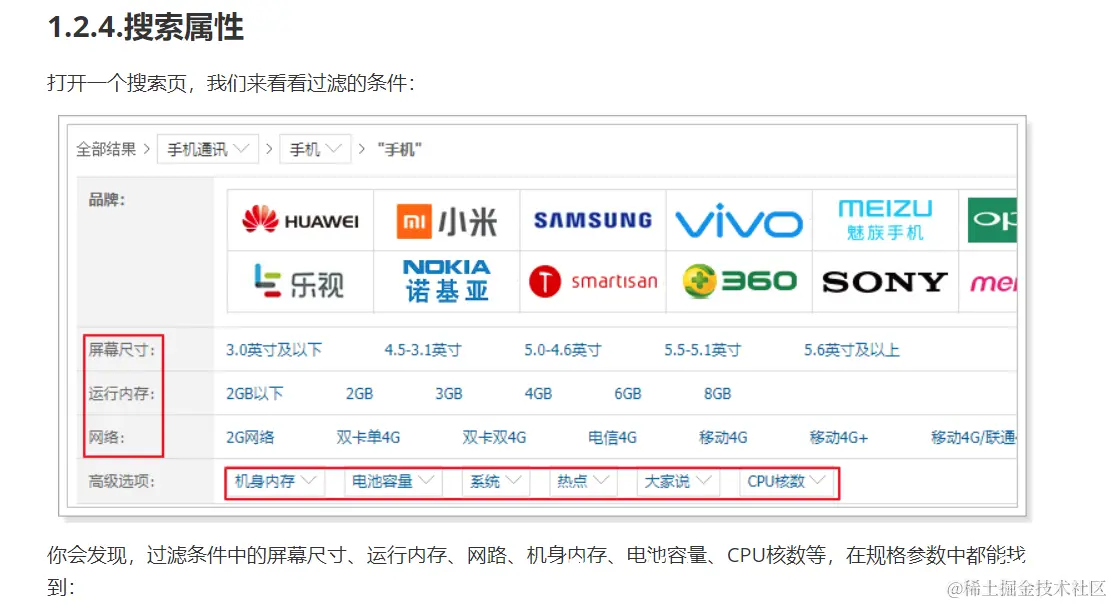1113x605 pixels.
Task: Go to 全部结果 breadcrumb
Action: (106, 149)
